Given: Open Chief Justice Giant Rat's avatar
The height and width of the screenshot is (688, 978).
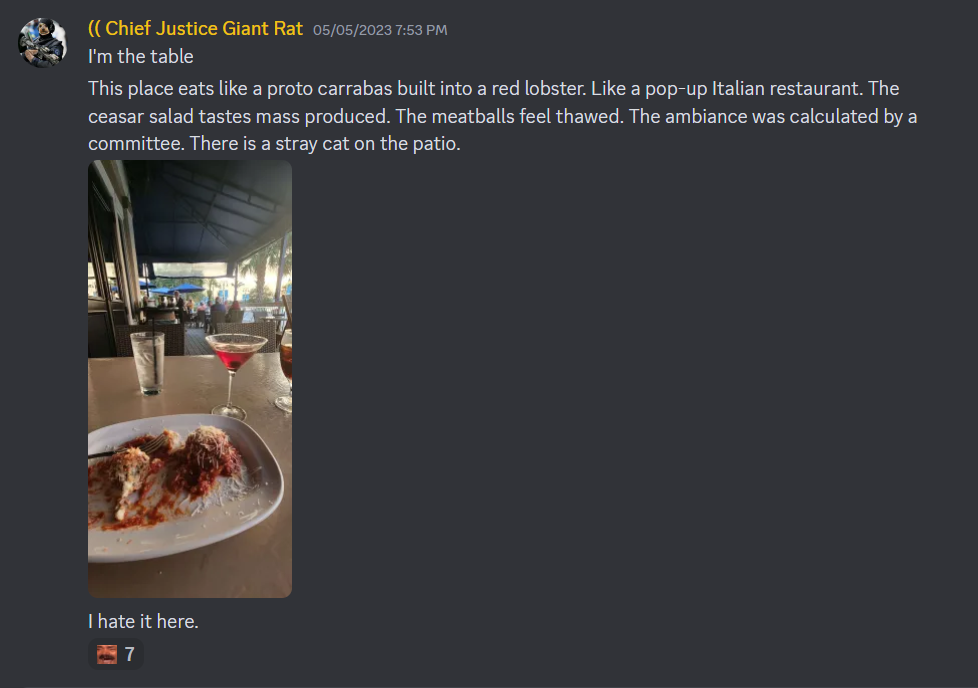Looking at the screenshot, I should pyautogui.click(x=42, y=42).
